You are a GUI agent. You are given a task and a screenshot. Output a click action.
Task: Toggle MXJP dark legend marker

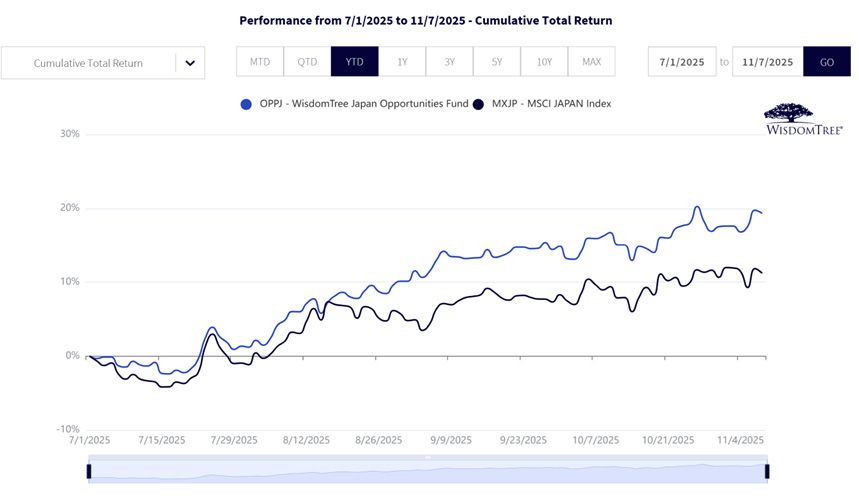click(478, 104)
